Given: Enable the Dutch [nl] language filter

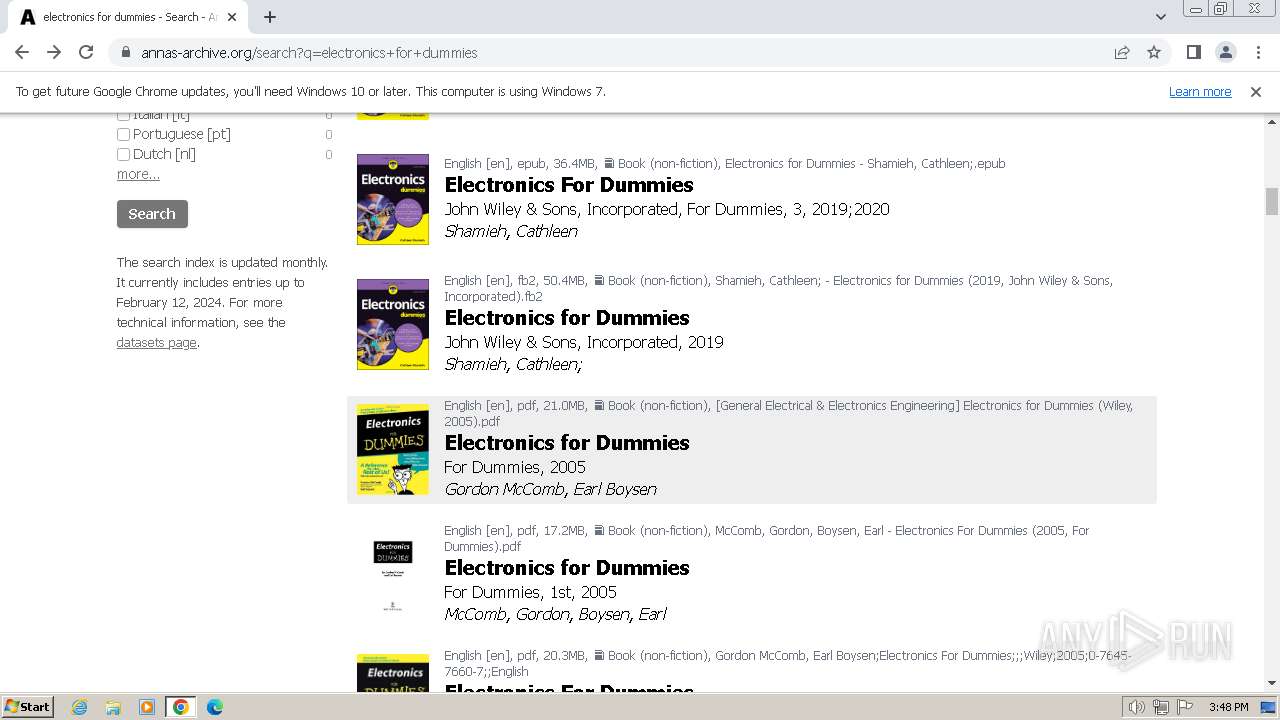Looking at the screenshot, I should tap(123, 154).
